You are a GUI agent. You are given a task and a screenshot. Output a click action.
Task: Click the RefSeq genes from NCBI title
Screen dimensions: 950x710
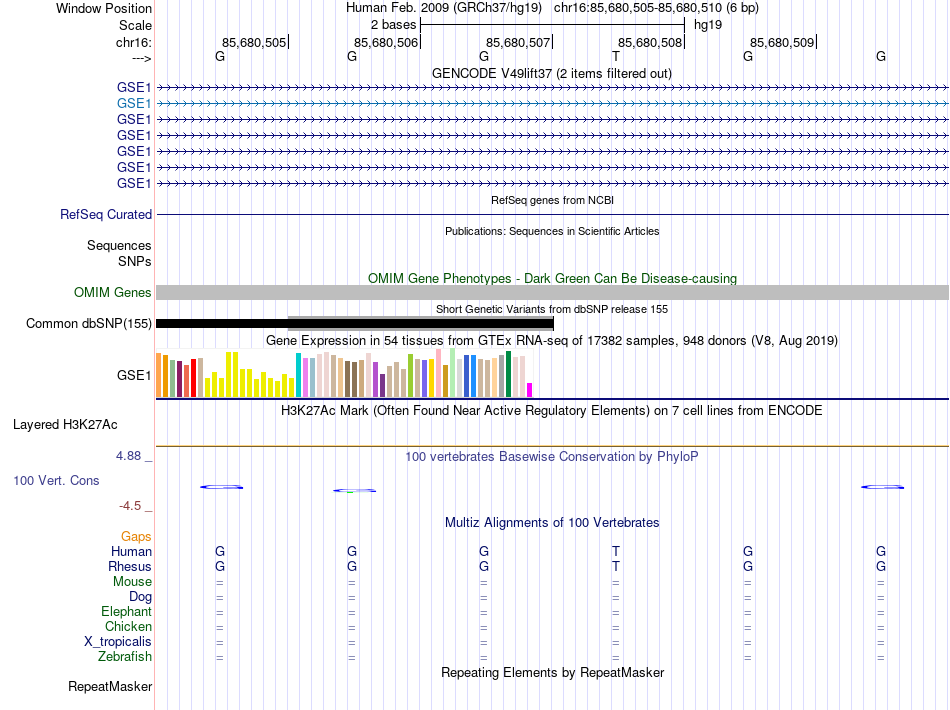click(x=553, y=200)
